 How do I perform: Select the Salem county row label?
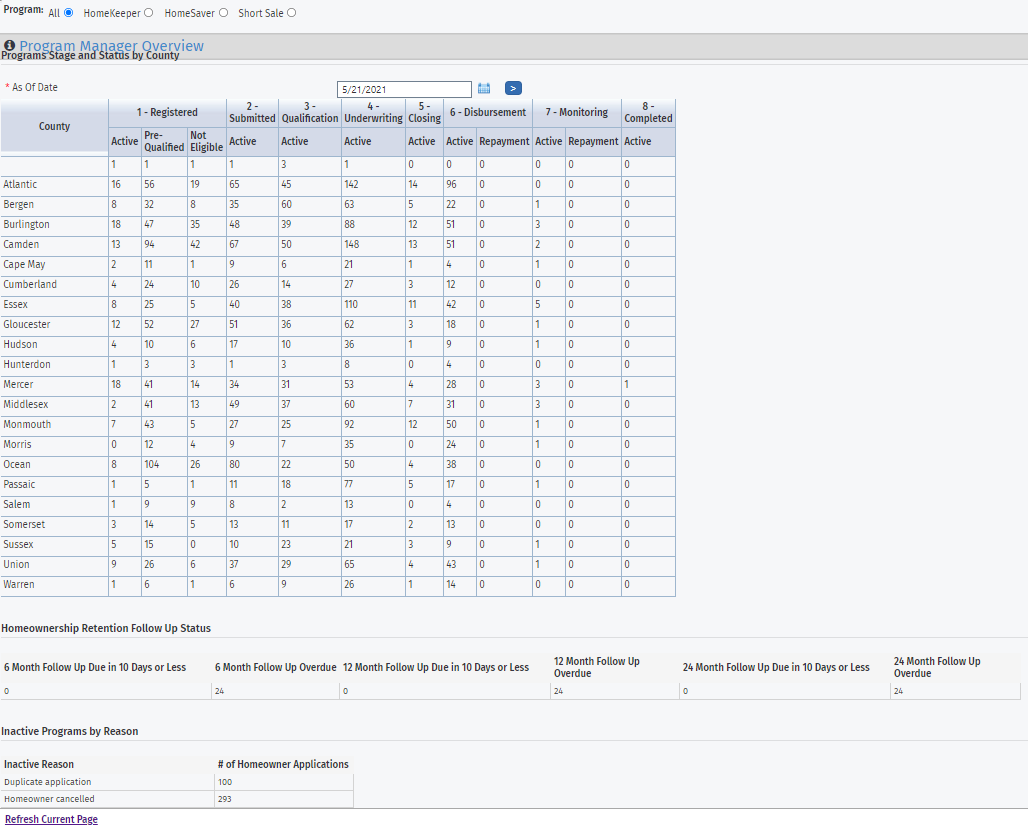coord(16,504)
